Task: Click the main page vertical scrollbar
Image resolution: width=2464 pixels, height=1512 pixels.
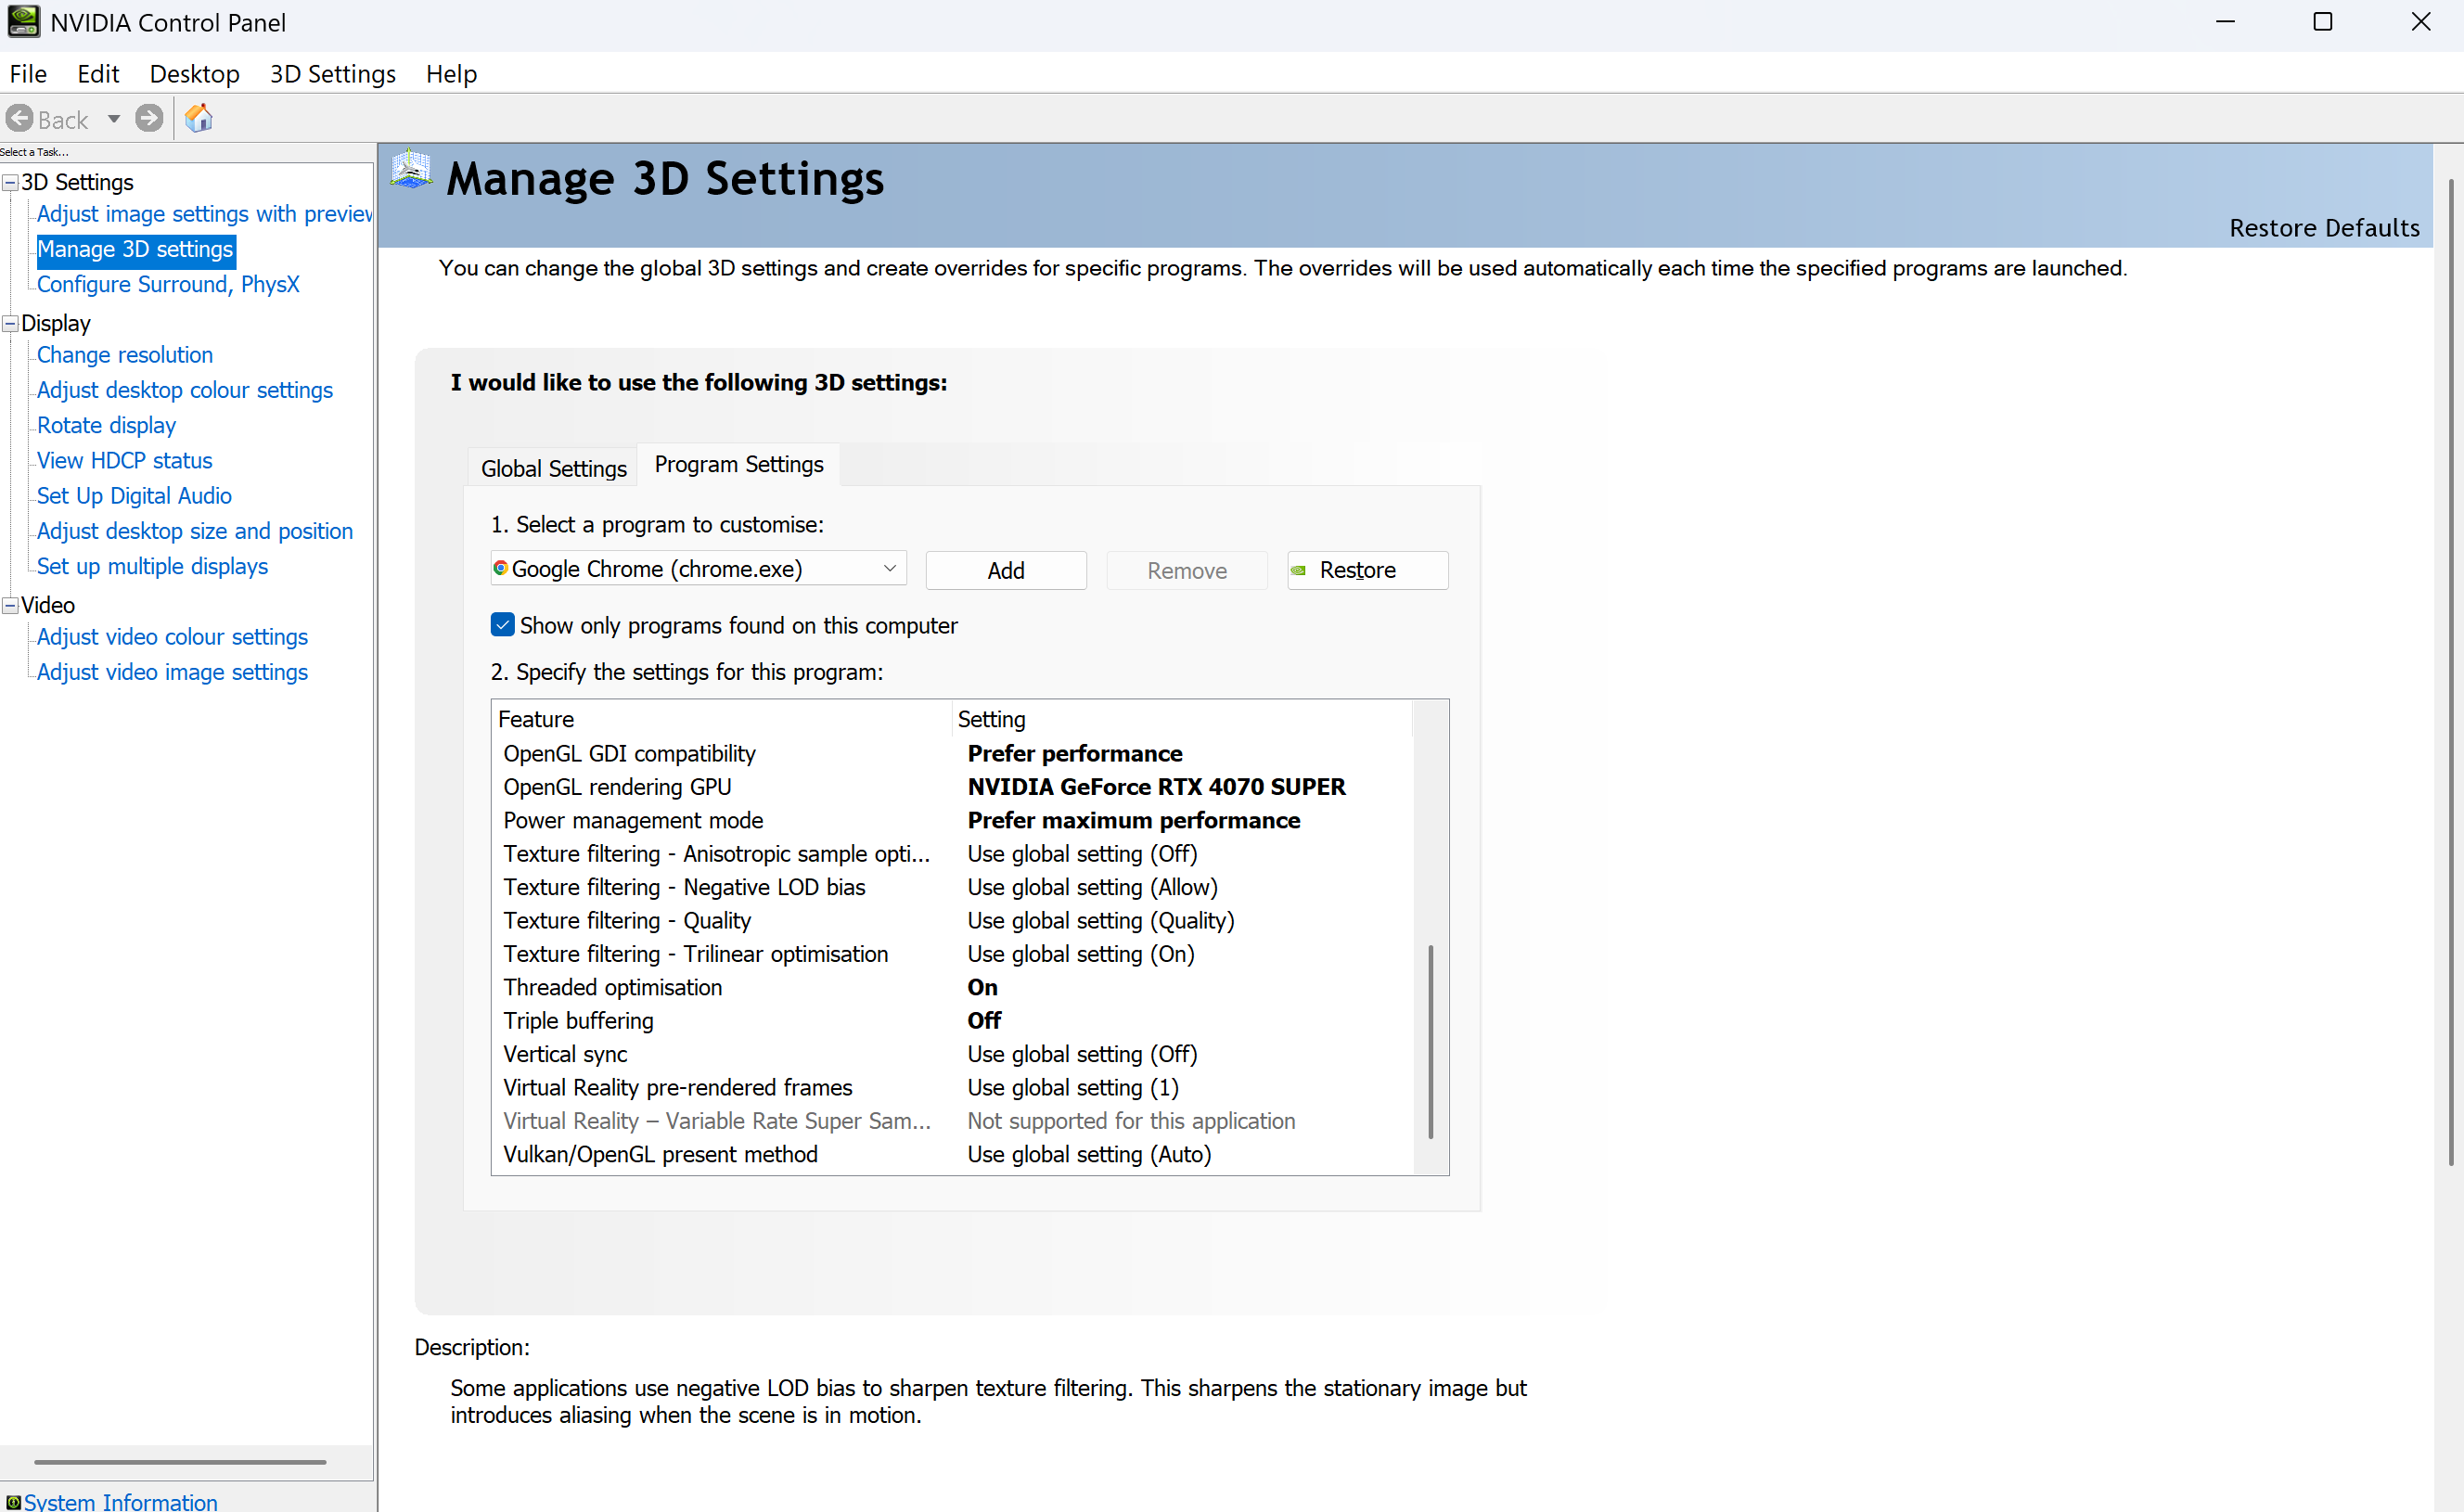Action: tap(2450, 670)
